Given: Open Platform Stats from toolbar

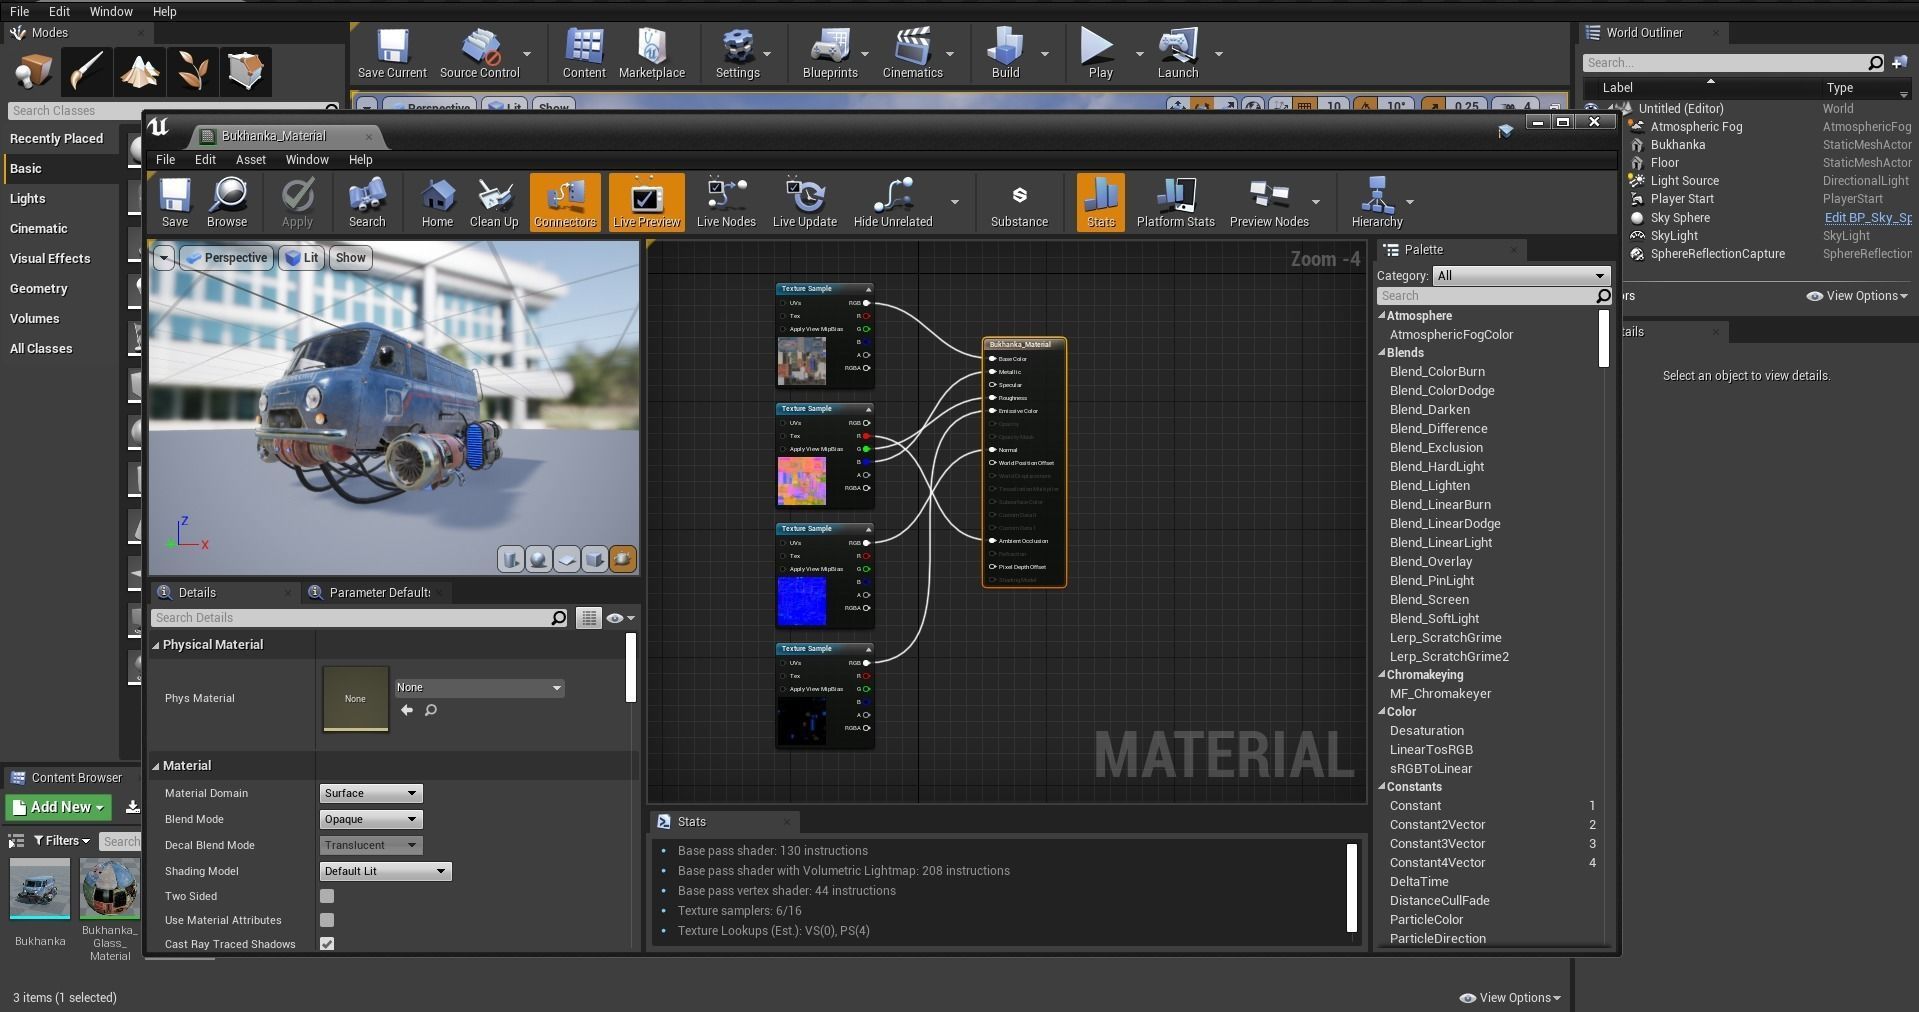Looking at the screenshot, I should coord(1175,202).
